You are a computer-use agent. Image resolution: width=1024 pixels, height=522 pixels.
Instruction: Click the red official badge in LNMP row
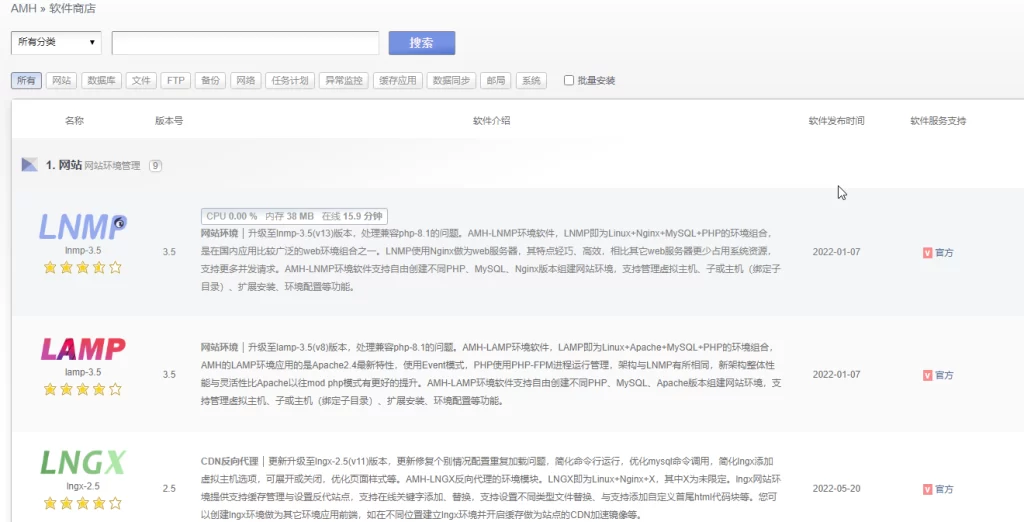[x=927, y=253]
